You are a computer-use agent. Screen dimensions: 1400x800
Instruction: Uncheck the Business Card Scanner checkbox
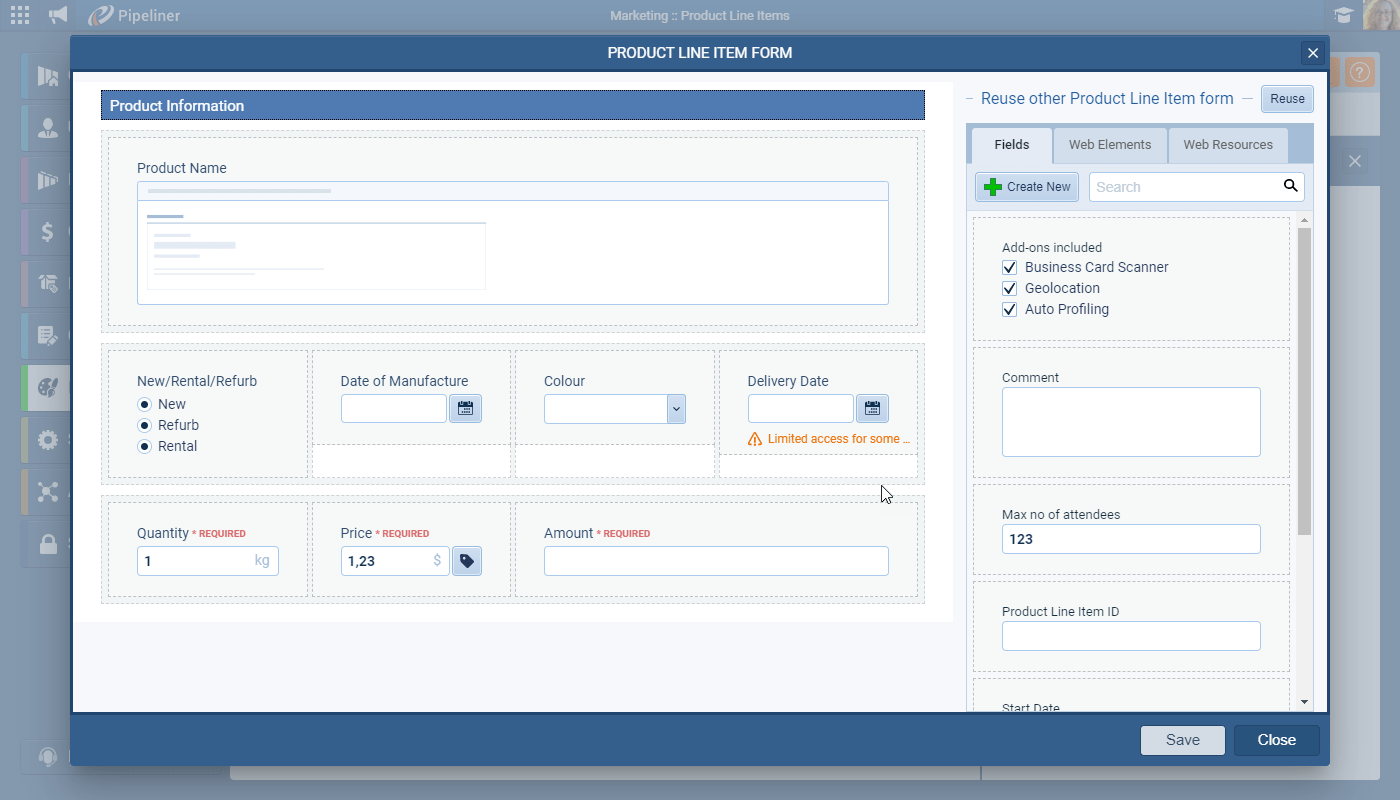coord(1010,268)
